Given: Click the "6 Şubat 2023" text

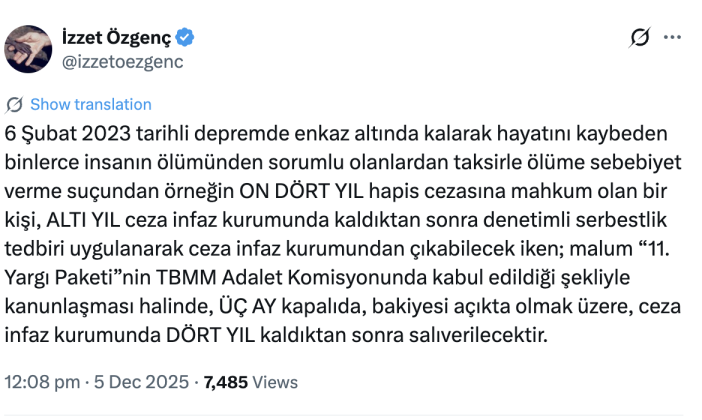Looking at the screenshot, I should tap(60, 133).
